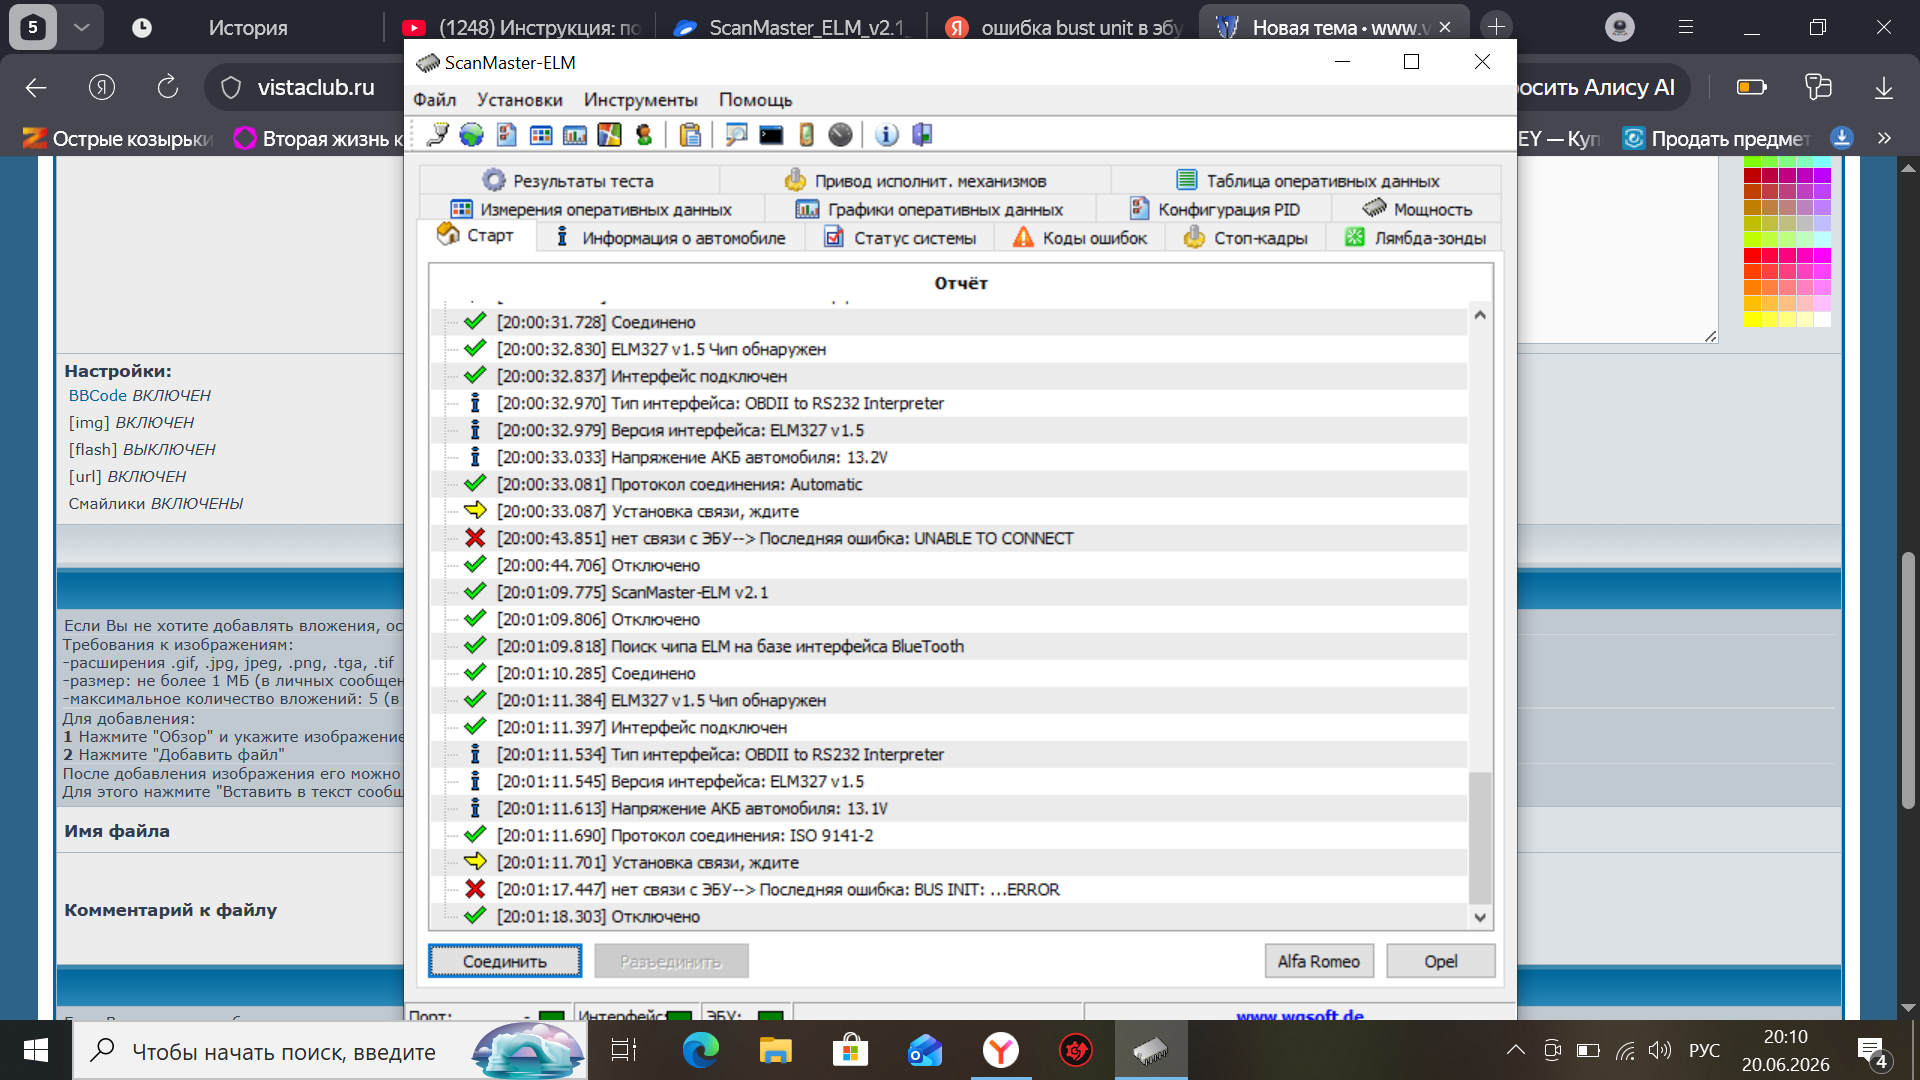Click the four-color window toolbar icon
Viewport: 1920px width, 1080px height.
[609, 135]
